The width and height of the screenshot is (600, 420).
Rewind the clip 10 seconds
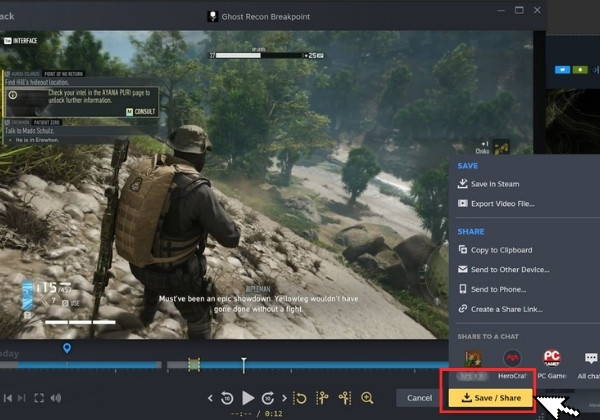click(227, 398)
